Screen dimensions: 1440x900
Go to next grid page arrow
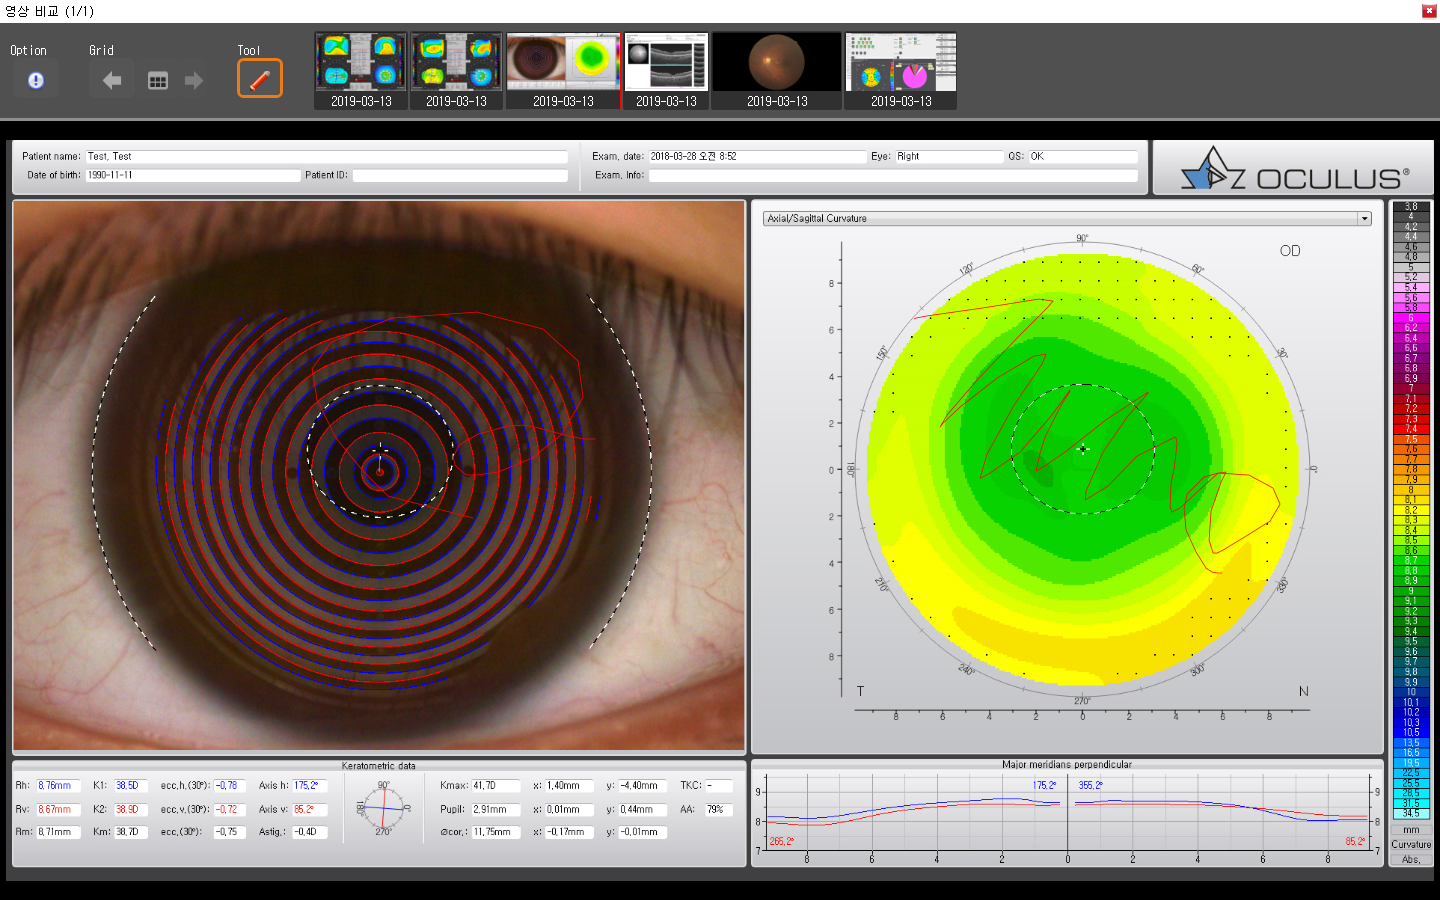(194, 80)
